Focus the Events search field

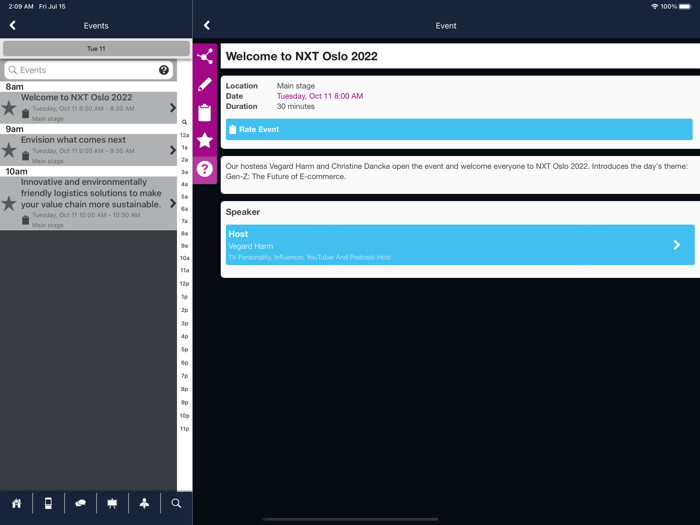(x=88, y=70)
